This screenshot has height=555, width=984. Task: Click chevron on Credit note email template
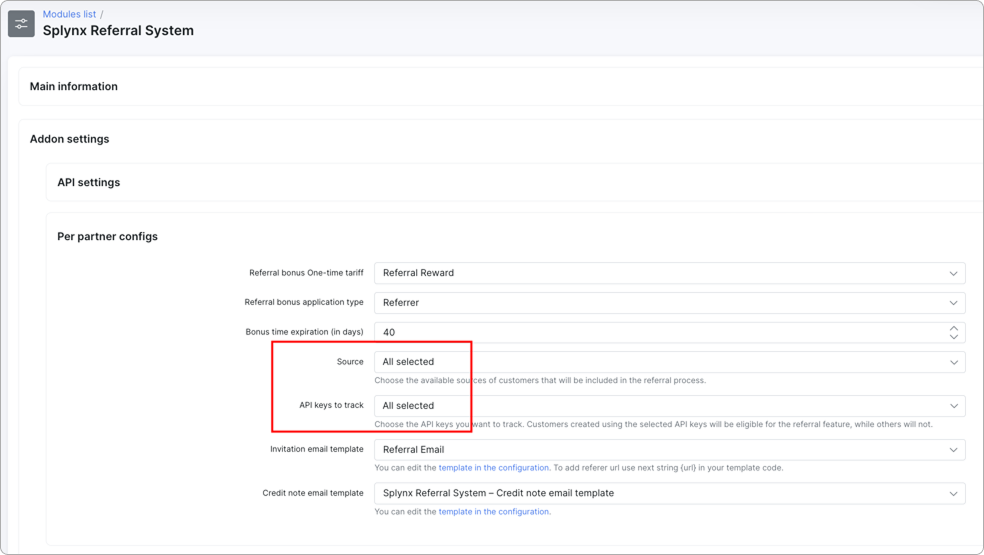pos(953,493)
